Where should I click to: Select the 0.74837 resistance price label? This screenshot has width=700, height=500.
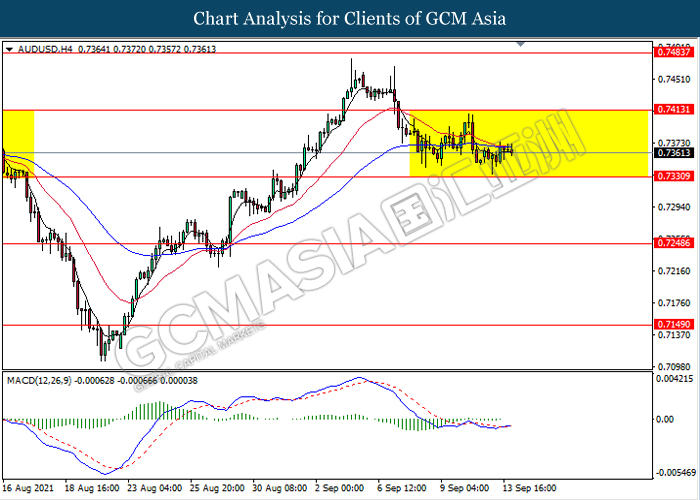[x=673, y=52]
